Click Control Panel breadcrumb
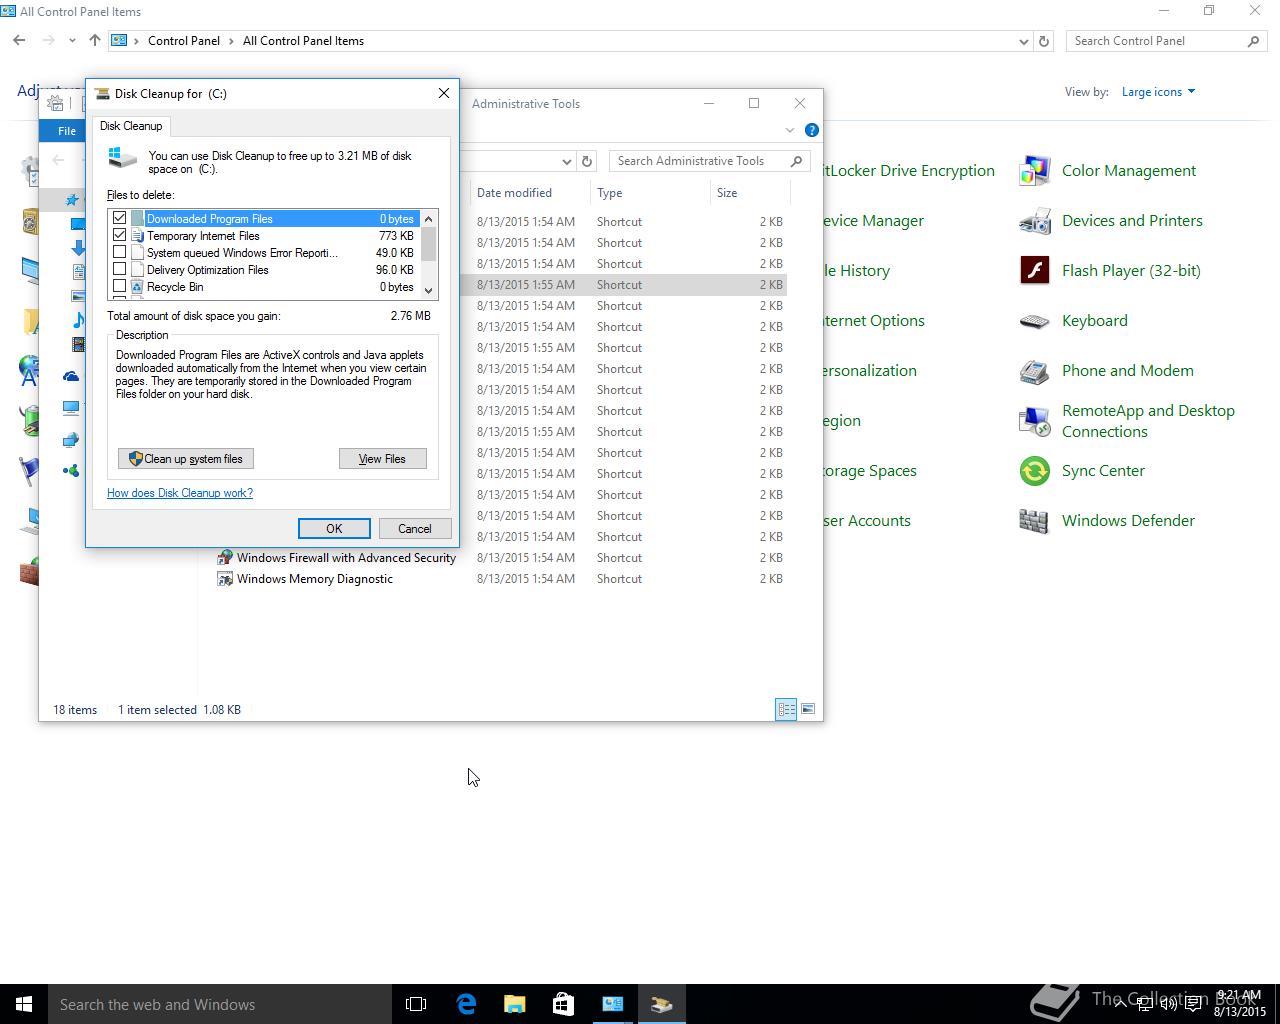 click(184, 41)
